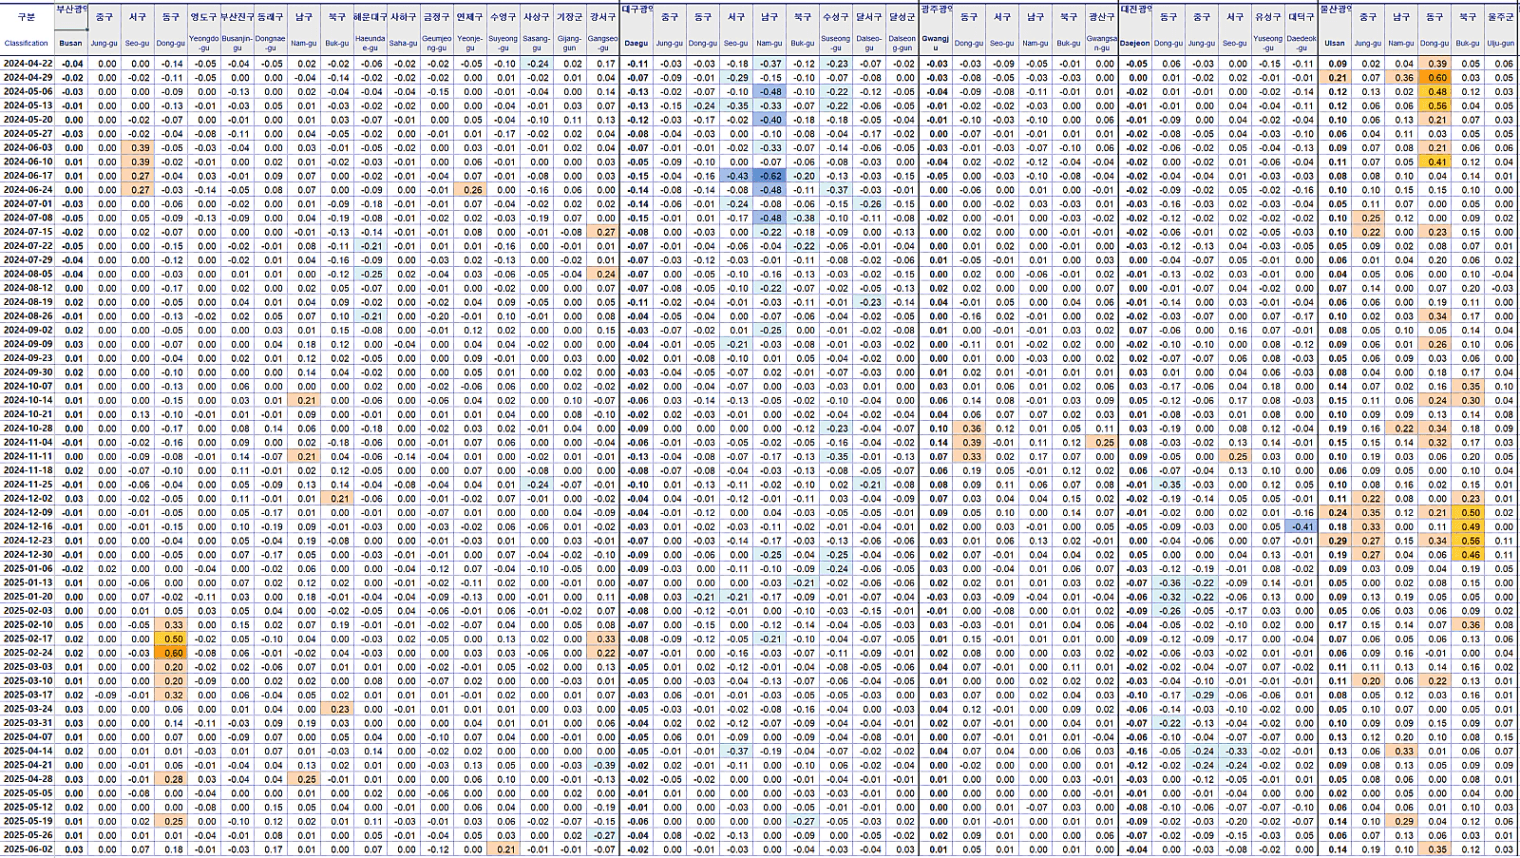Select highlighted 0.60 in Busan Dong-gu, 2025-02-24
The image size is (1520, 858).
pos(171,652)
